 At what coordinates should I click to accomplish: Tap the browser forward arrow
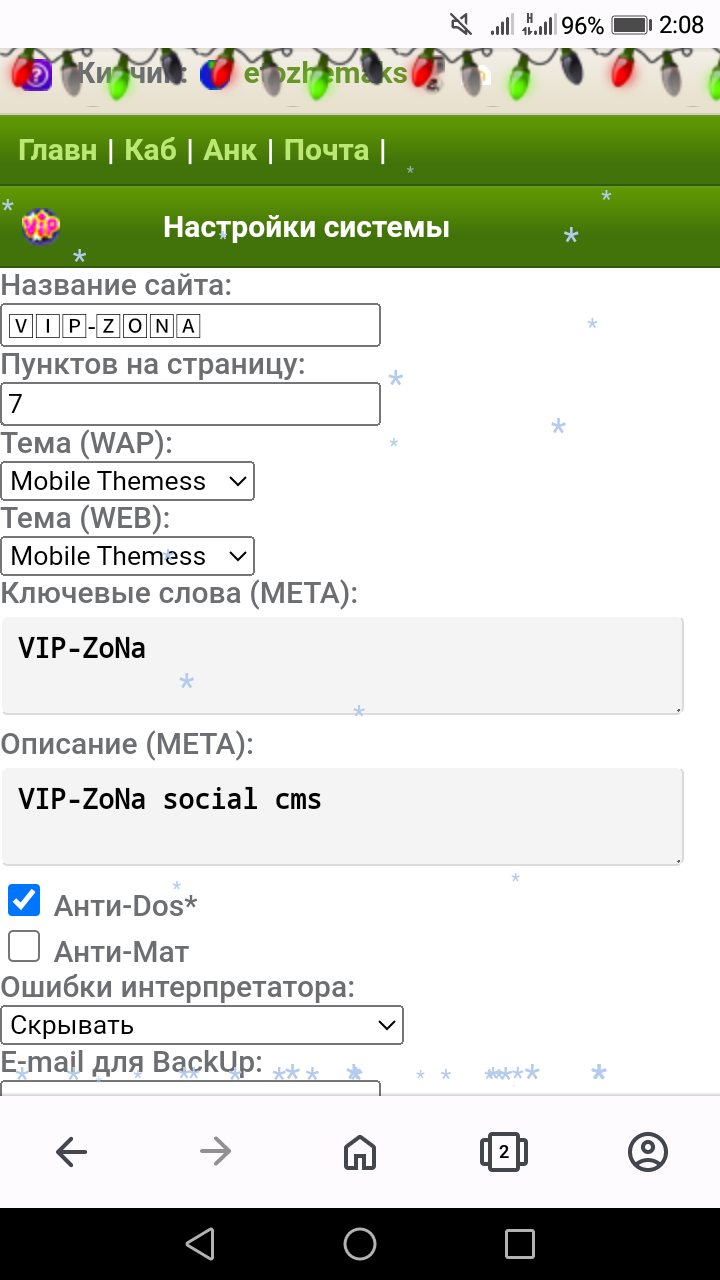[x=216, y=1152]
